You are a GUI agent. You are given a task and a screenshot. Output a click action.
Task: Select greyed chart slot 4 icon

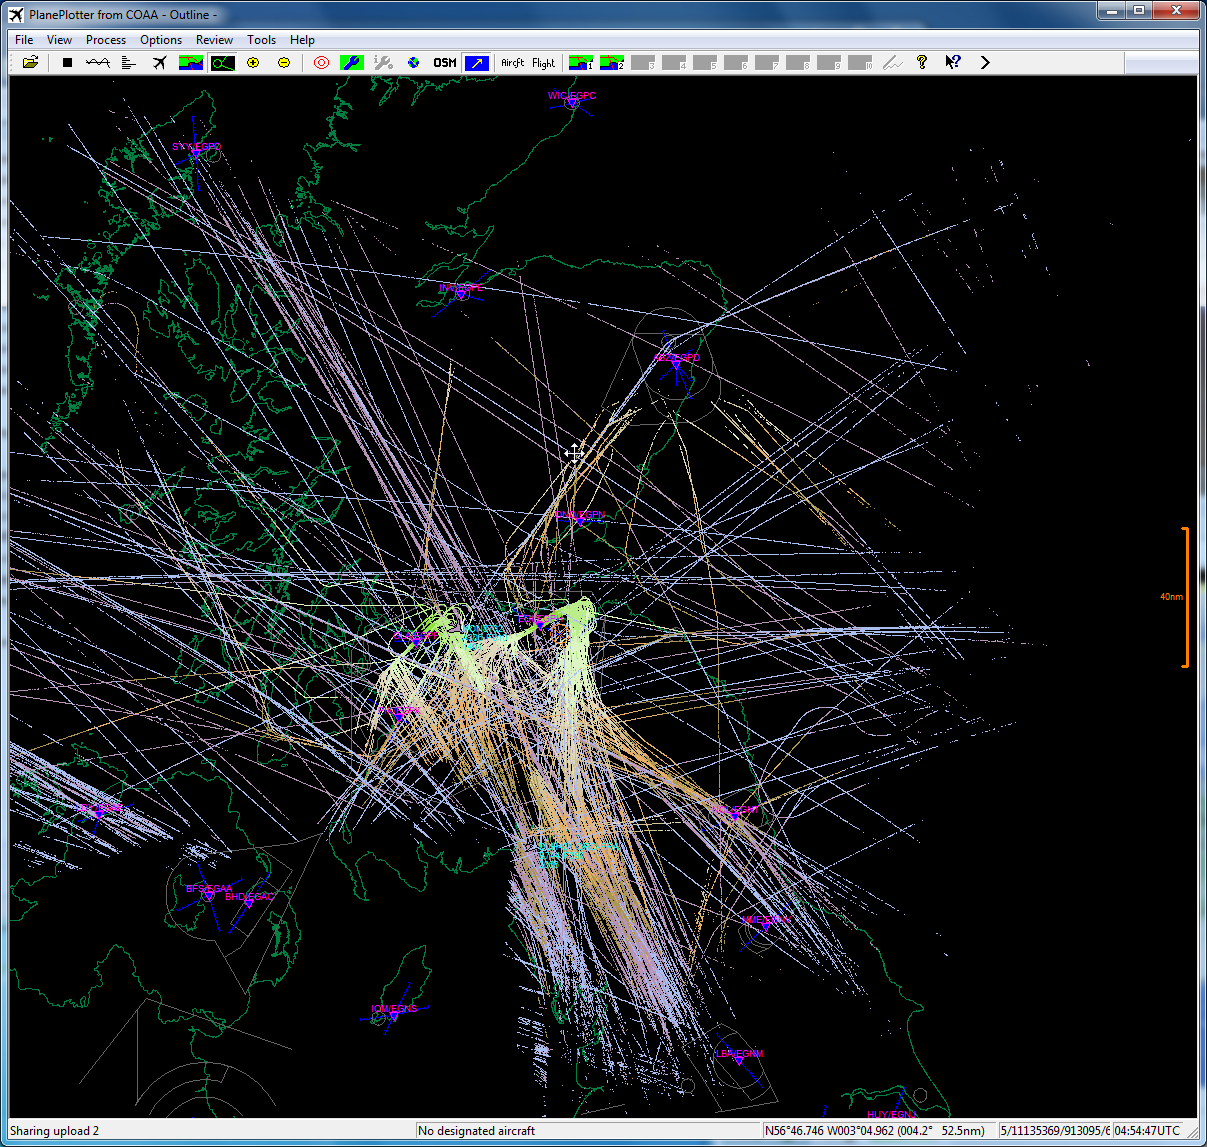point(674,62)
